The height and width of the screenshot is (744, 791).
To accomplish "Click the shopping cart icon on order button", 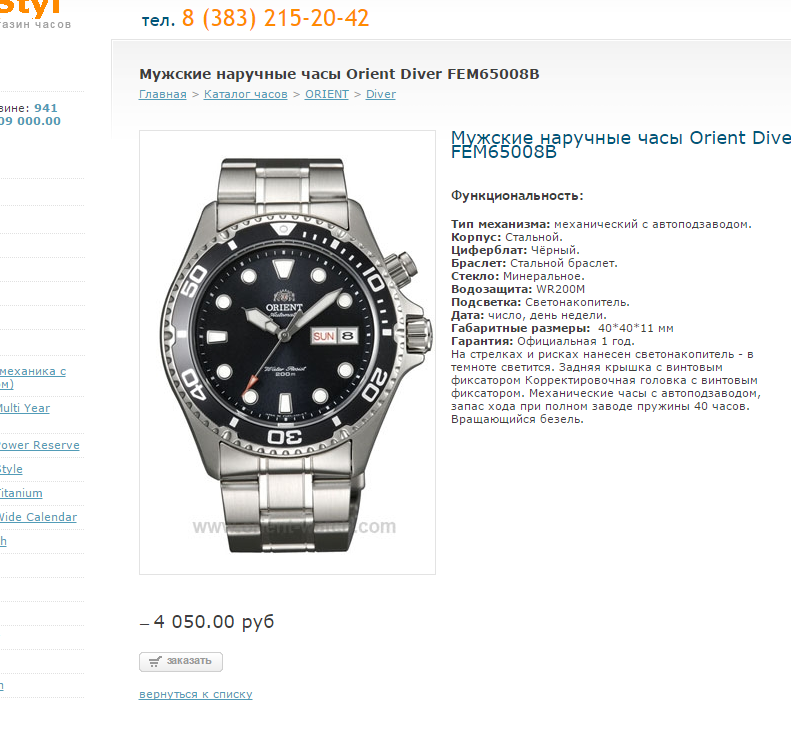I will coord(155,661).
